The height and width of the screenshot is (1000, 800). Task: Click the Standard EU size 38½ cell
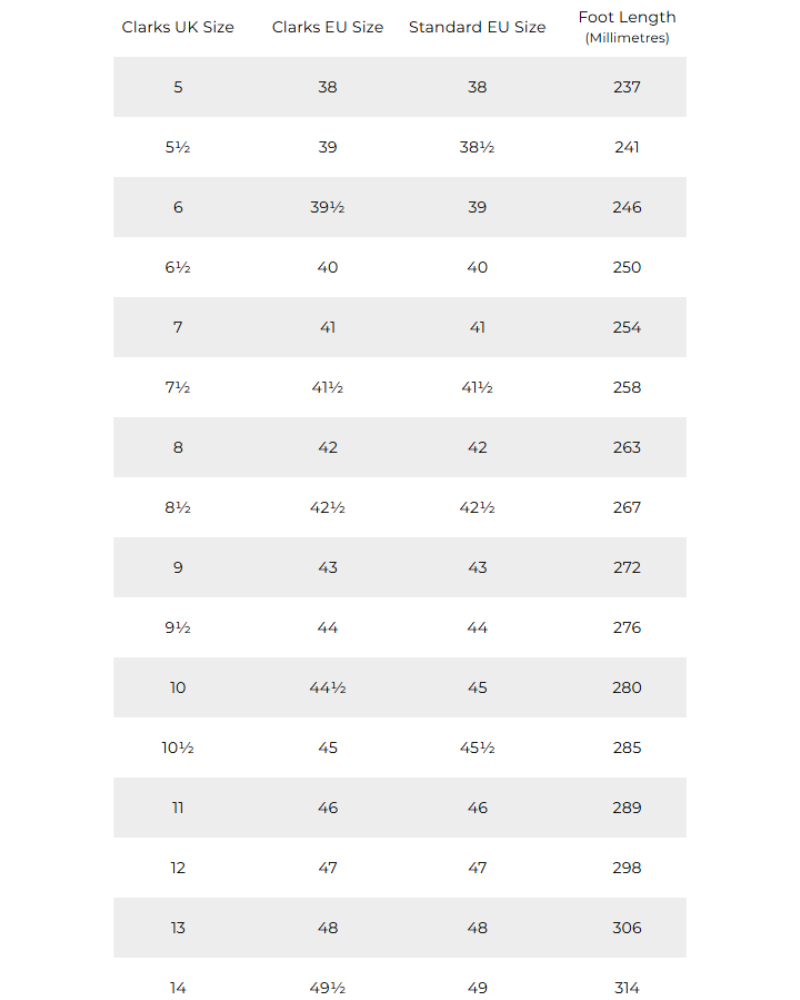pyautogui.click(x=477, y=147)
